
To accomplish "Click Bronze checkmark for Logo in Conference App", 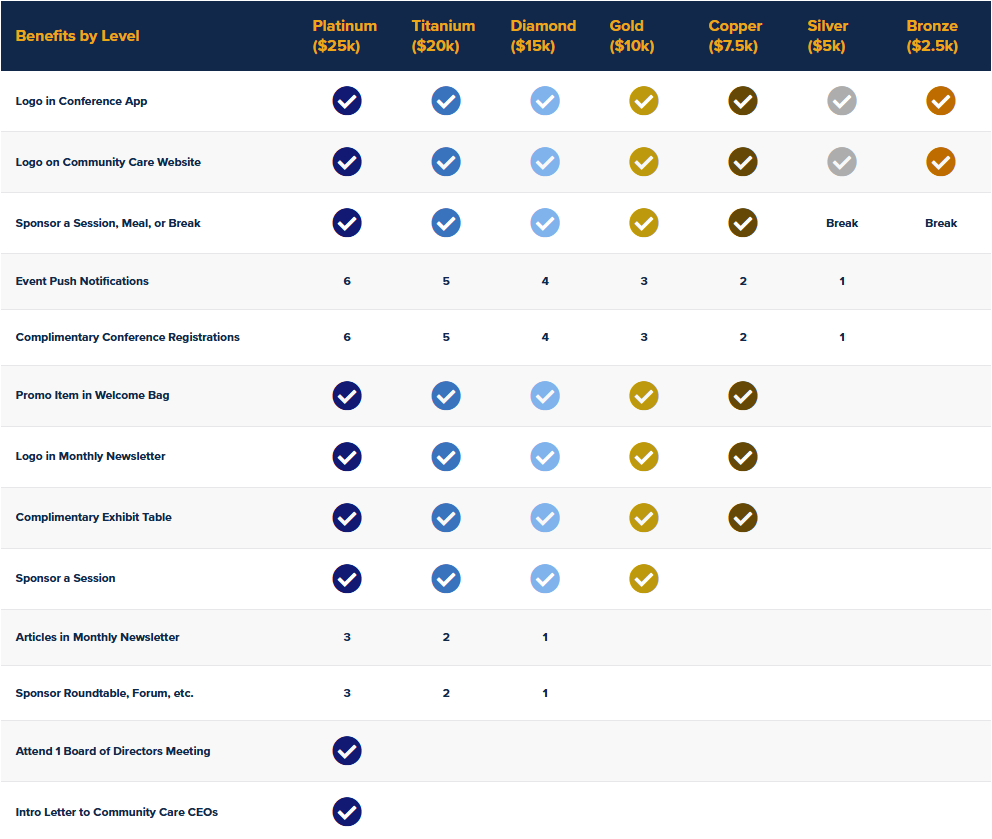I will [941, 101].
